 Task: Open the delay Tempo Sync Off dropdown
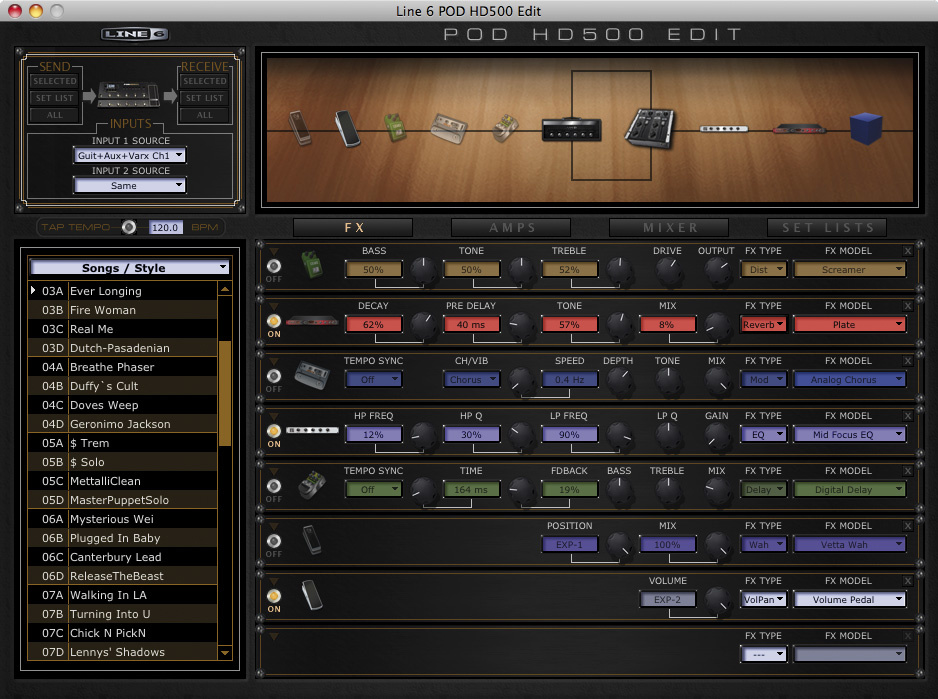click(x=373, y=490)
